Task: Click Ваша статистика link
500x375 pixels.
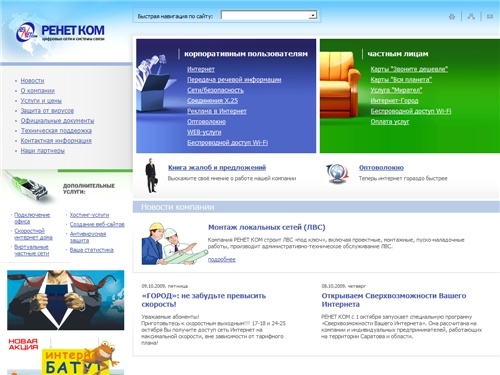Action: tap(92, 250)
